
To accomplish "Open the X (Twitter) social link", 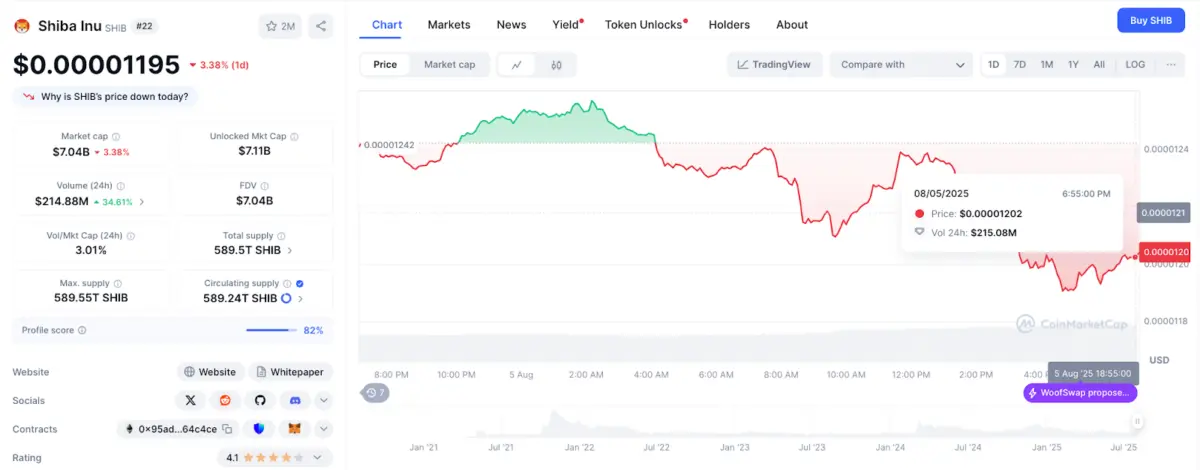I will pos(191,400).
